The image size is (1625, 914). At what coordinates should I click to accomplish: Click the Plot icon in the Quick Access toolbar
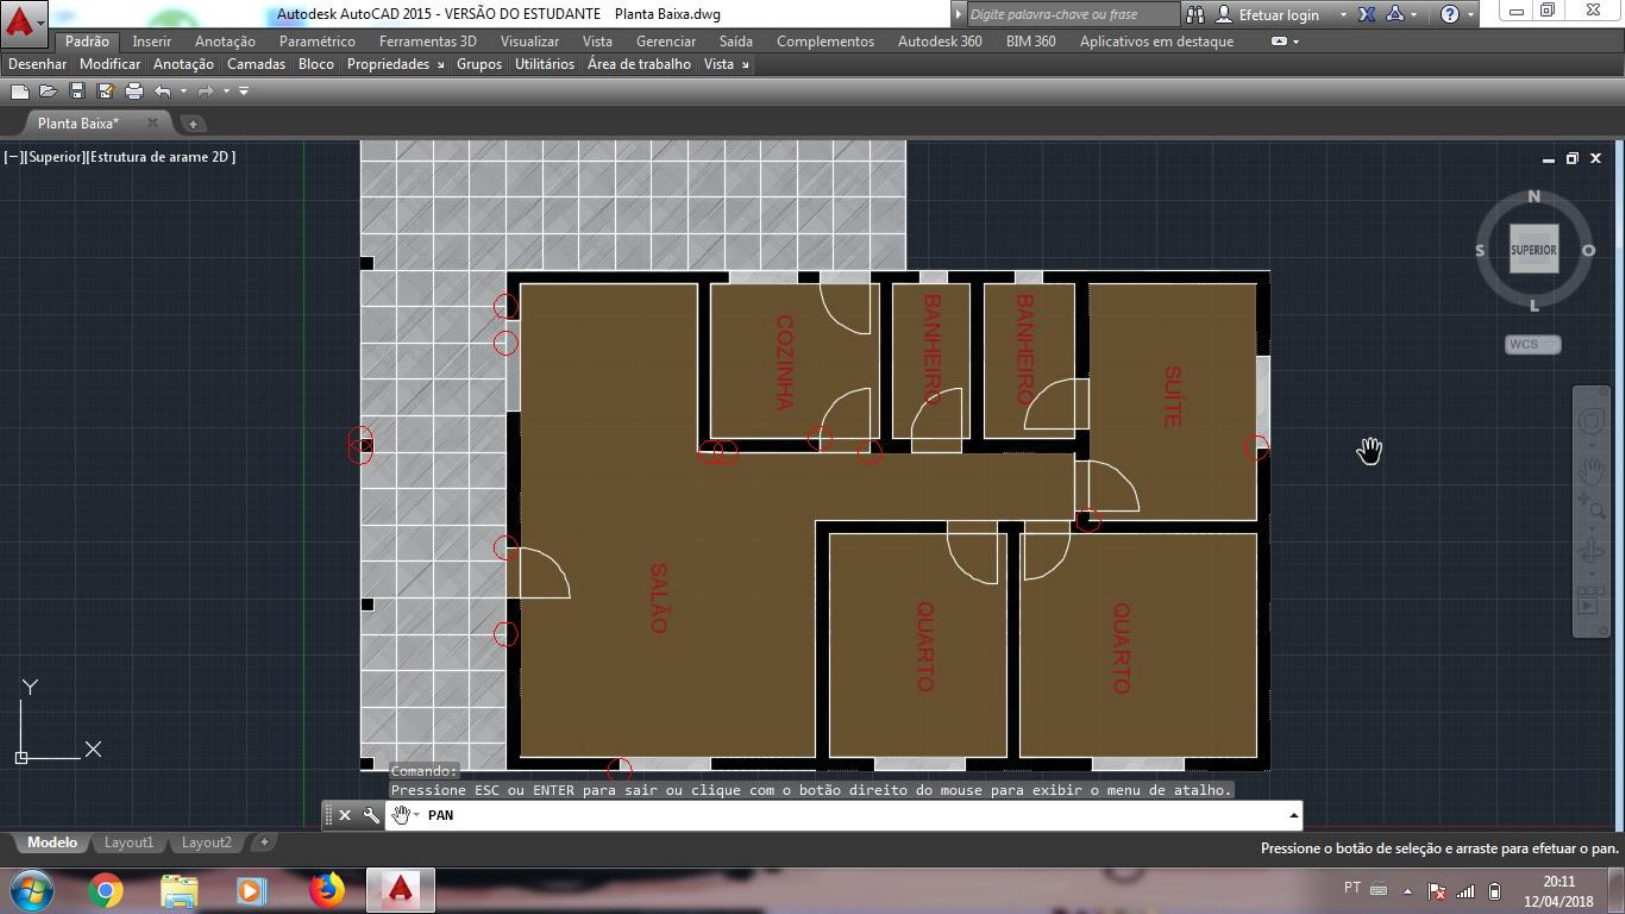pyautogui.click(x=133, y=90)
